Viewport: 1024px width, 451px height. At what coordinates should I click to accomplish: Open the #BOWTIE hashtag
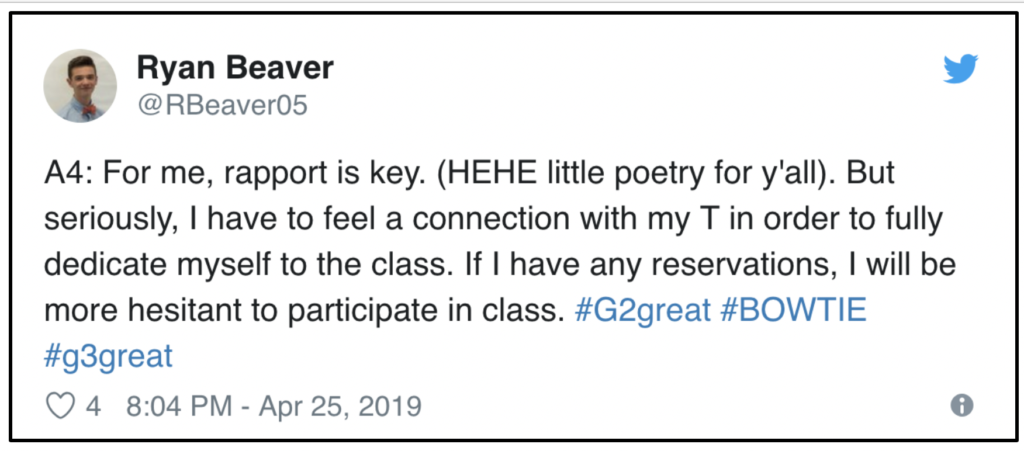[793, 310]
